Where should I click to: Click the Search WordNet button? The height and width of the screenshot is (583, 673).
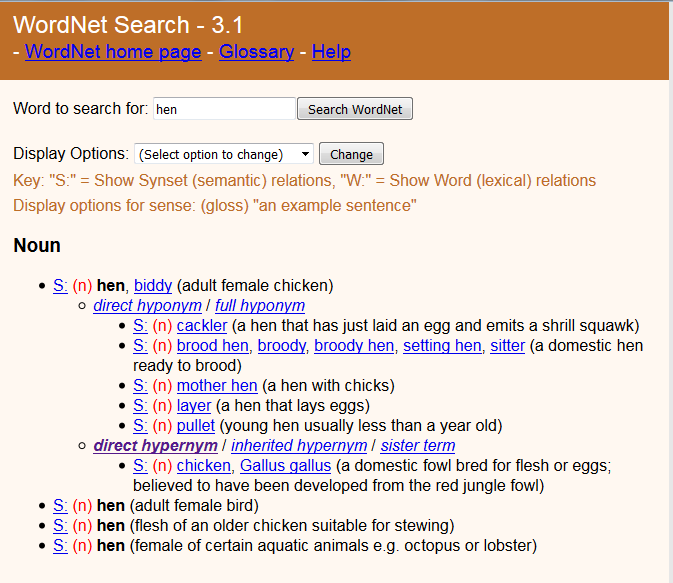pos(355,109)
